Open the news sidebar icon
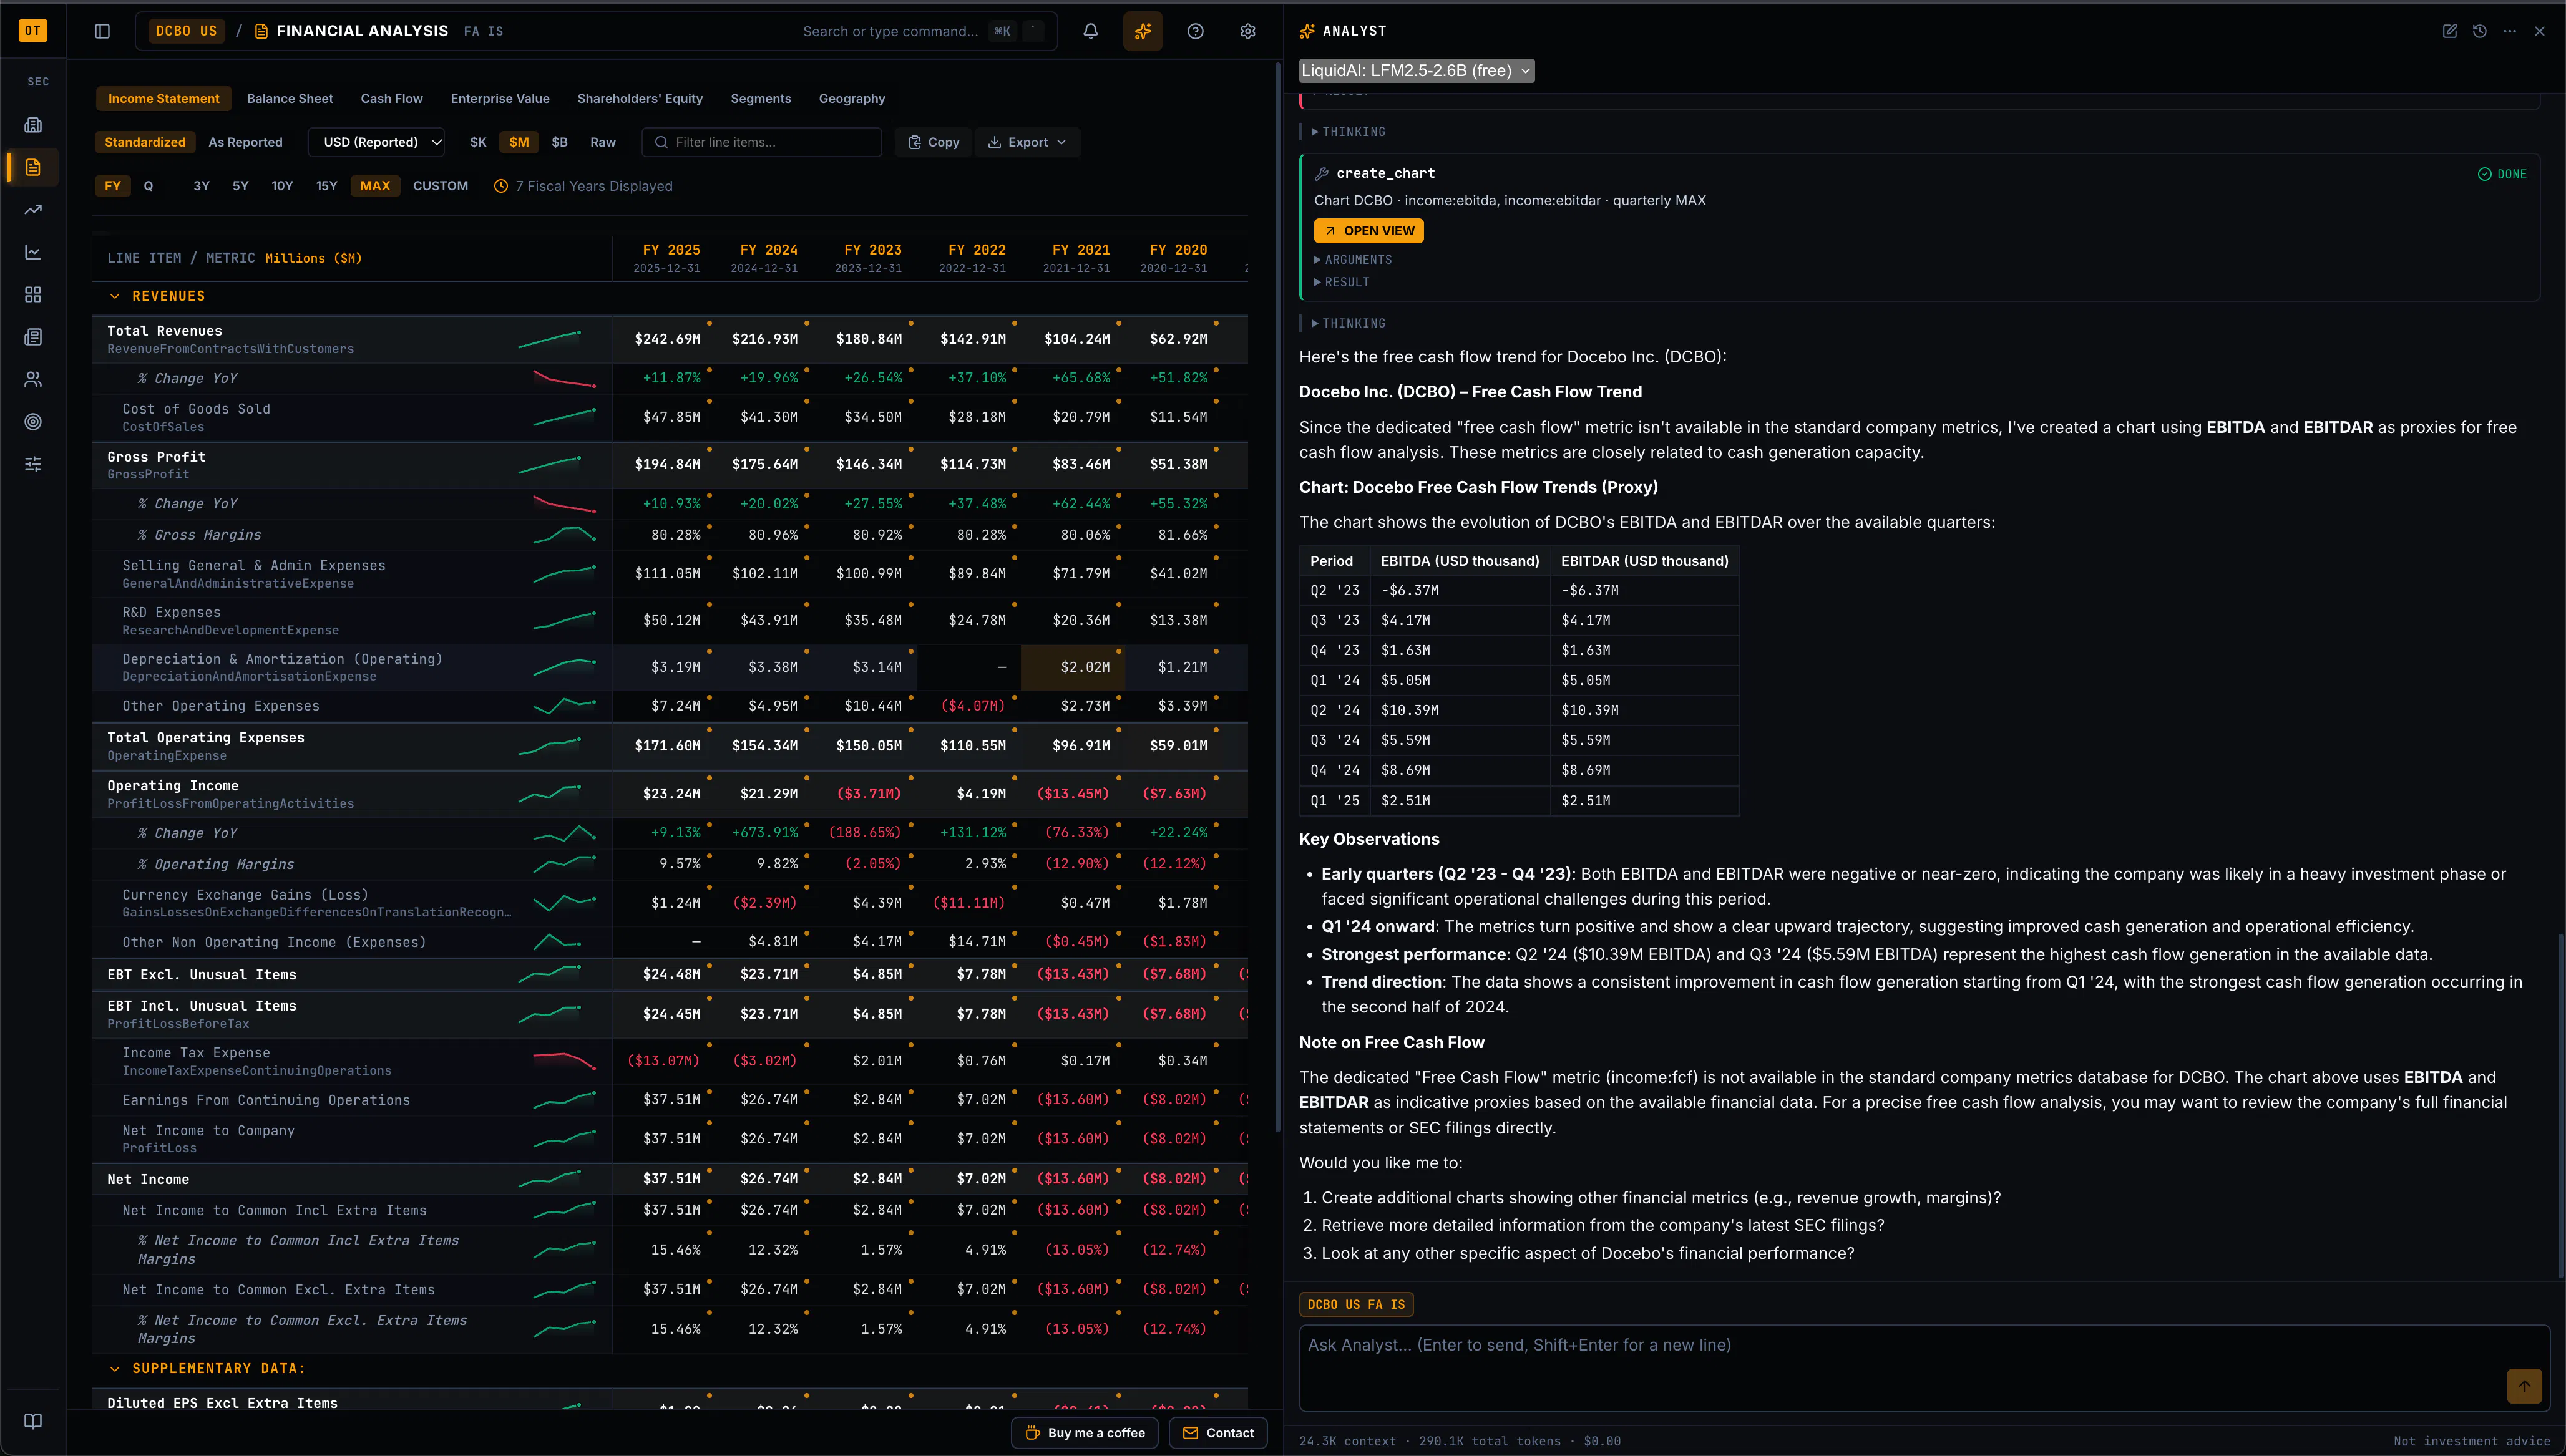 click(33, 337)
